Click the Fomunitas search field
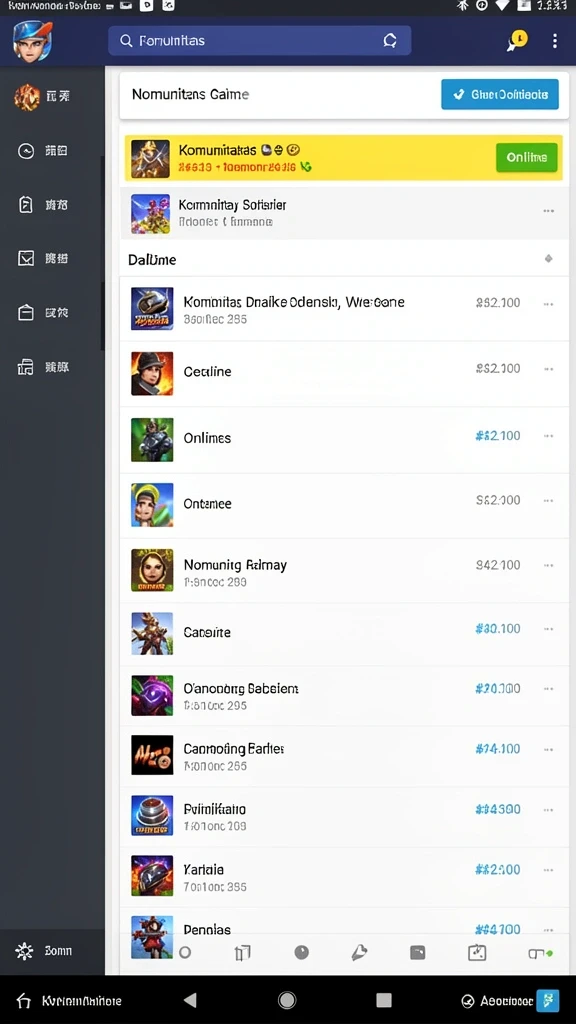576x1024 pixels. (x=259, y=40)
